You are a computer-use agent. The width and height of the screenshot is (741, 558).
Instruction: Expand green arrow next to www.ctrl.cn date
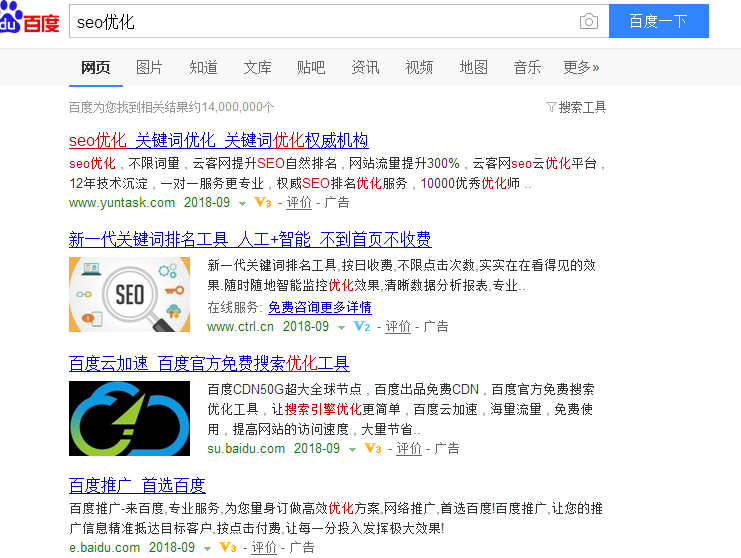coord(341,327)
